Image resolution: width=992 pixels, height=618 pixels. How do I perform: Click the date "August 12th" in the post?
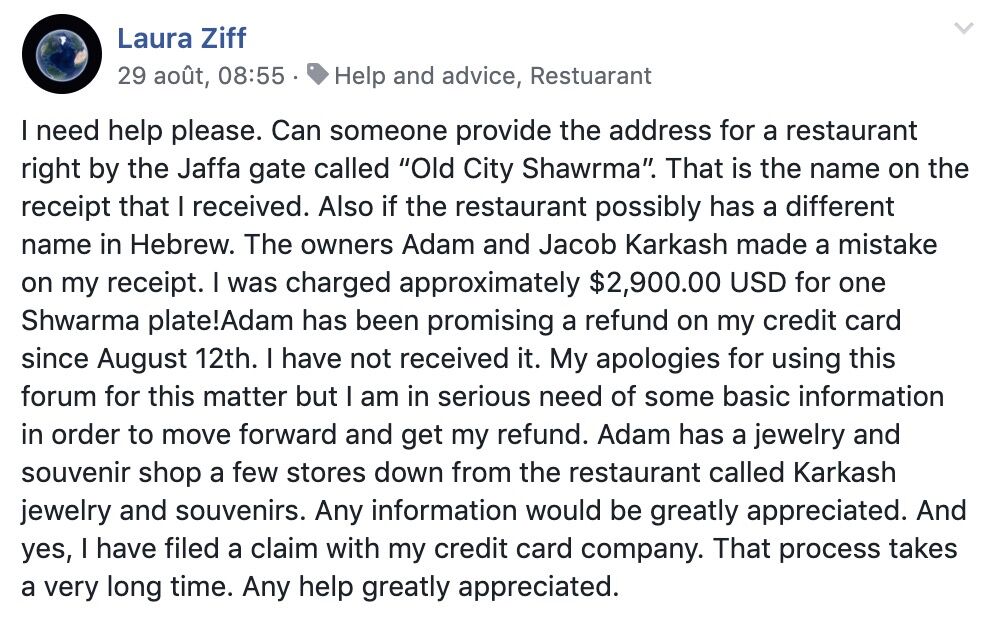tap(174, 359)
